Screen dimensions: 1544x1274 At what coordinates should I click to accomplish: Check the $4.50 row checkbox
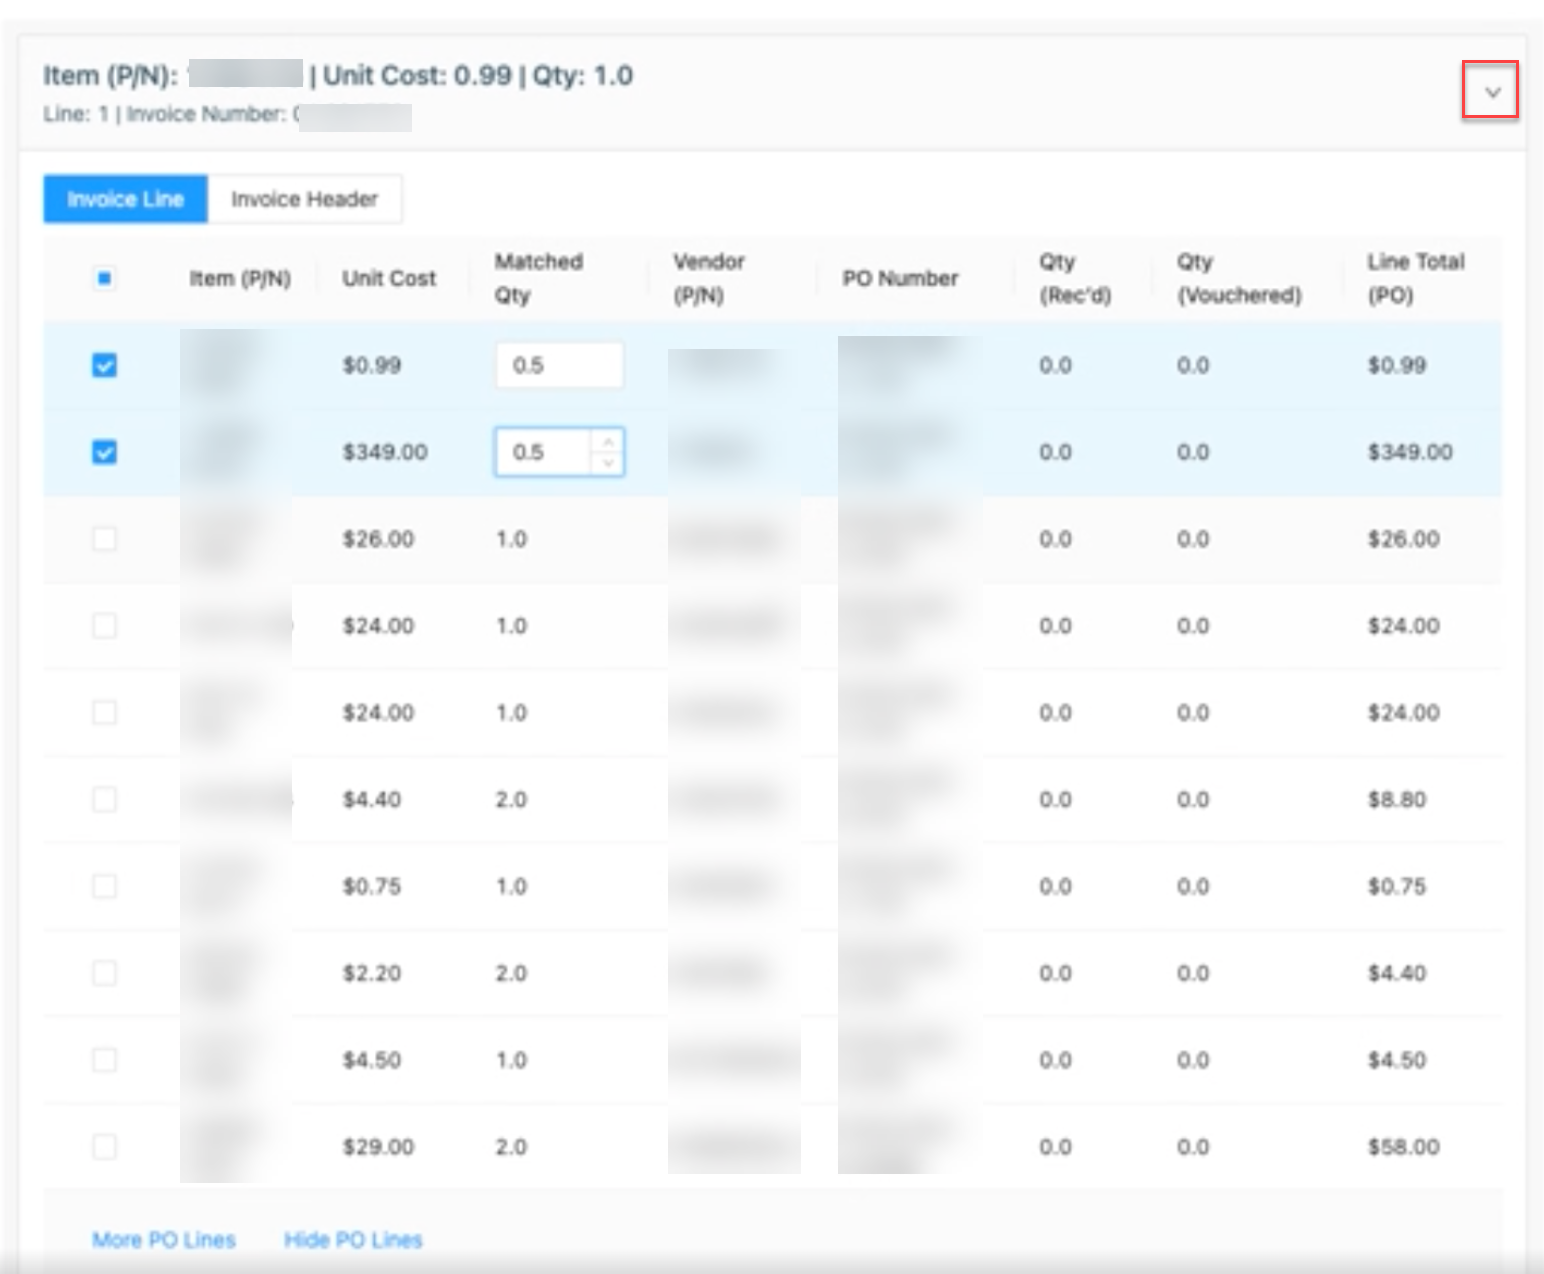[104, 1060]
